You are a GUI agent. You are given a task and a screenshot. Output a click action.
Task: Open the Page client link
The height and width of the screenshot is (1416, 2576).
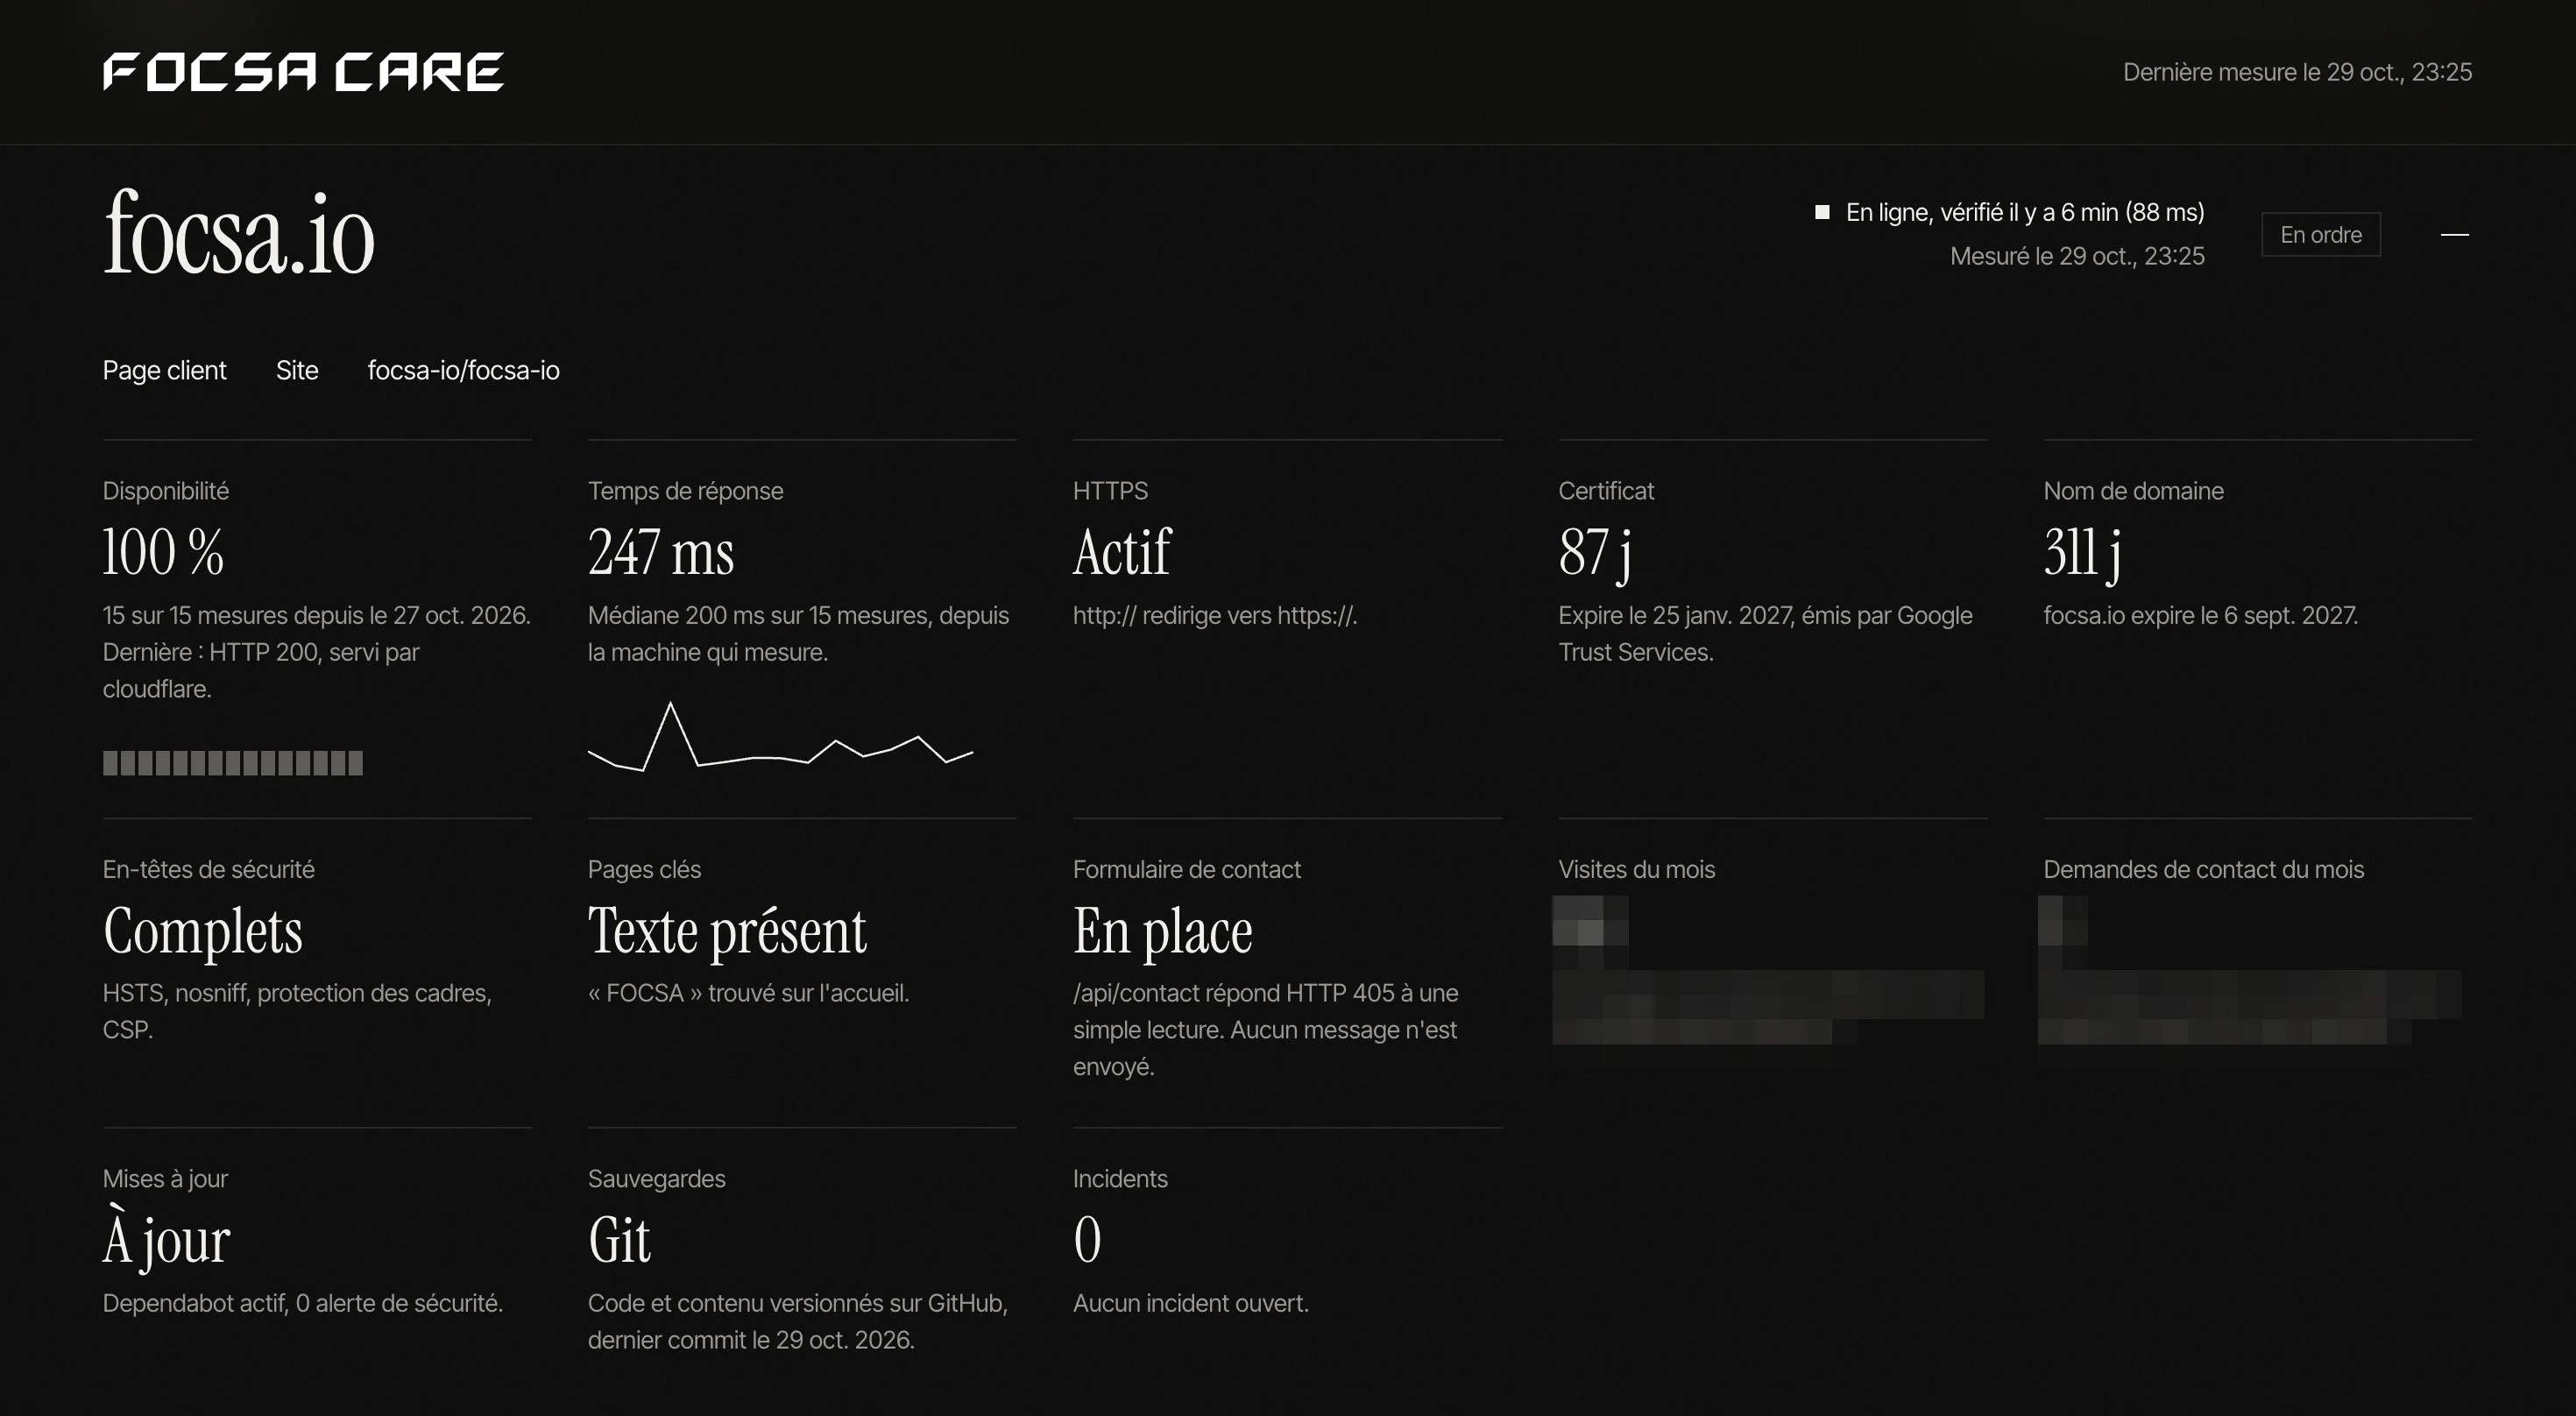click(164, 370)
